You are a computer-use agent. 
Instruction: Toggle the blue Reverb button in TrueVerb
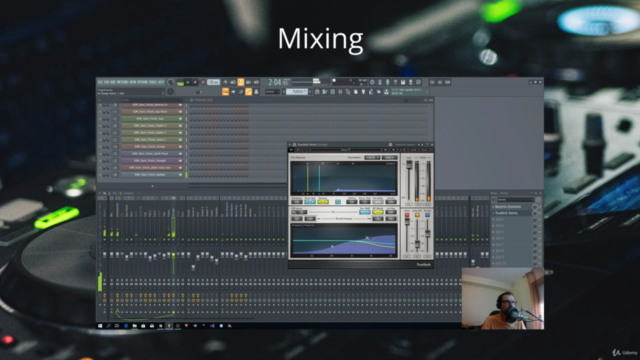tap(427, 215)
